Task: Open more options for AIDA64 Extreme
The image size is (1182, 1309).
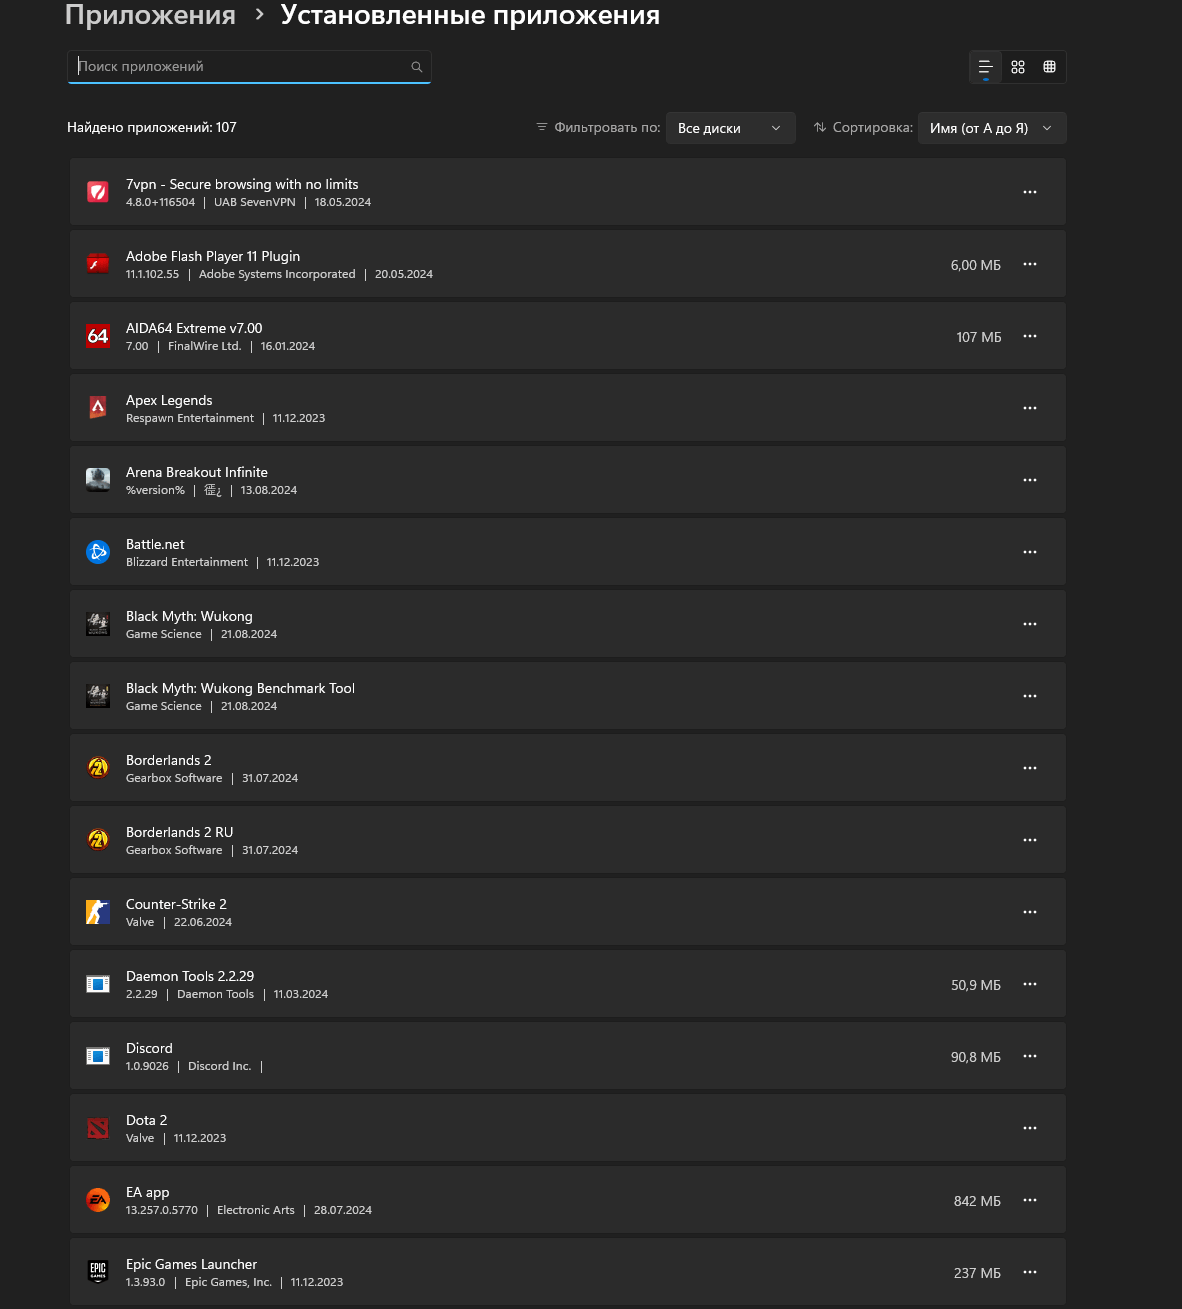Action: click(1030, 336)
